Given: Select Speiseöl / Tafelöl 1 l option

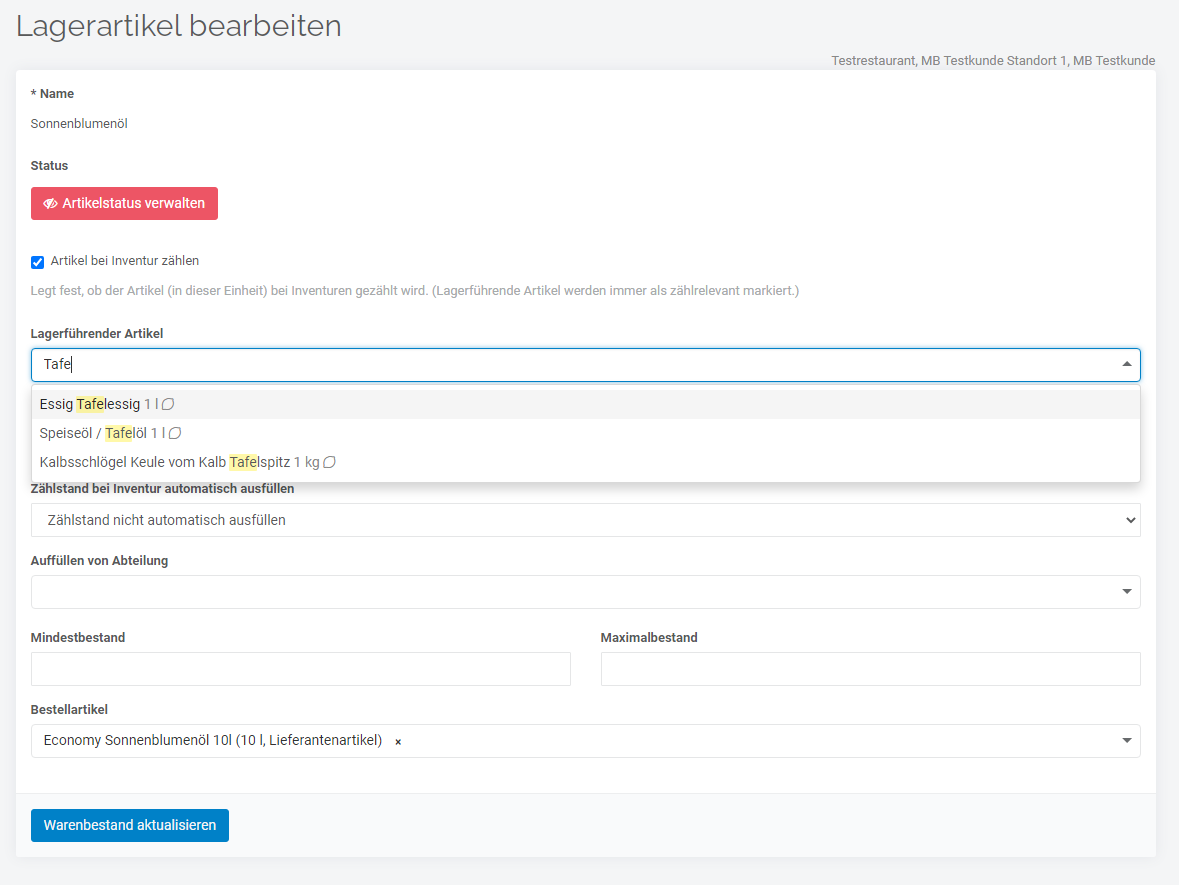Looking at the screenshot, I should pos(586,433).
